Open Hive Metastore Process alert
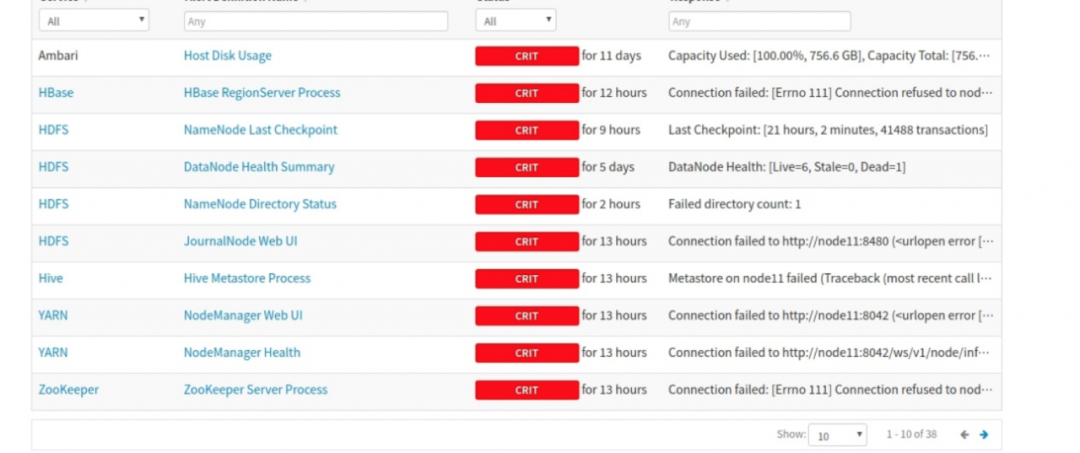This screenshot has height=453, width=1080. pyautogui.click(x=247, y=279)
